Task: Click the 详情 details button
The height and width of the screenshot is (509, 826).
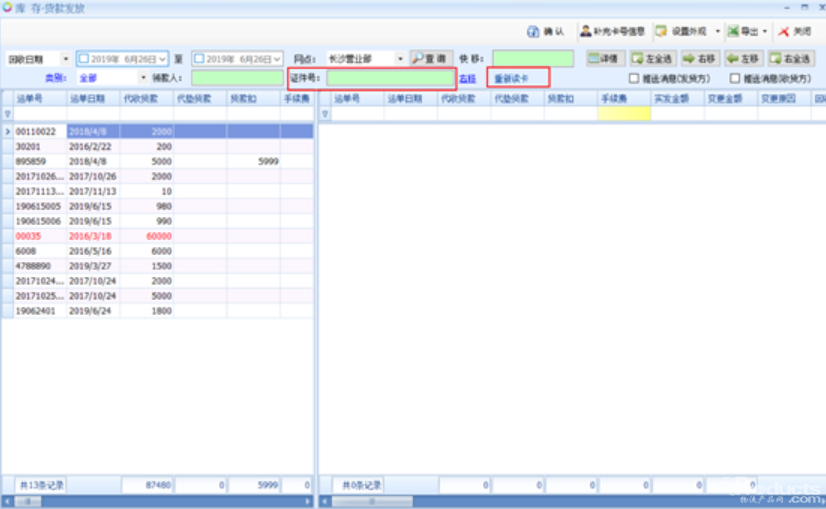Action: (605, 59)
